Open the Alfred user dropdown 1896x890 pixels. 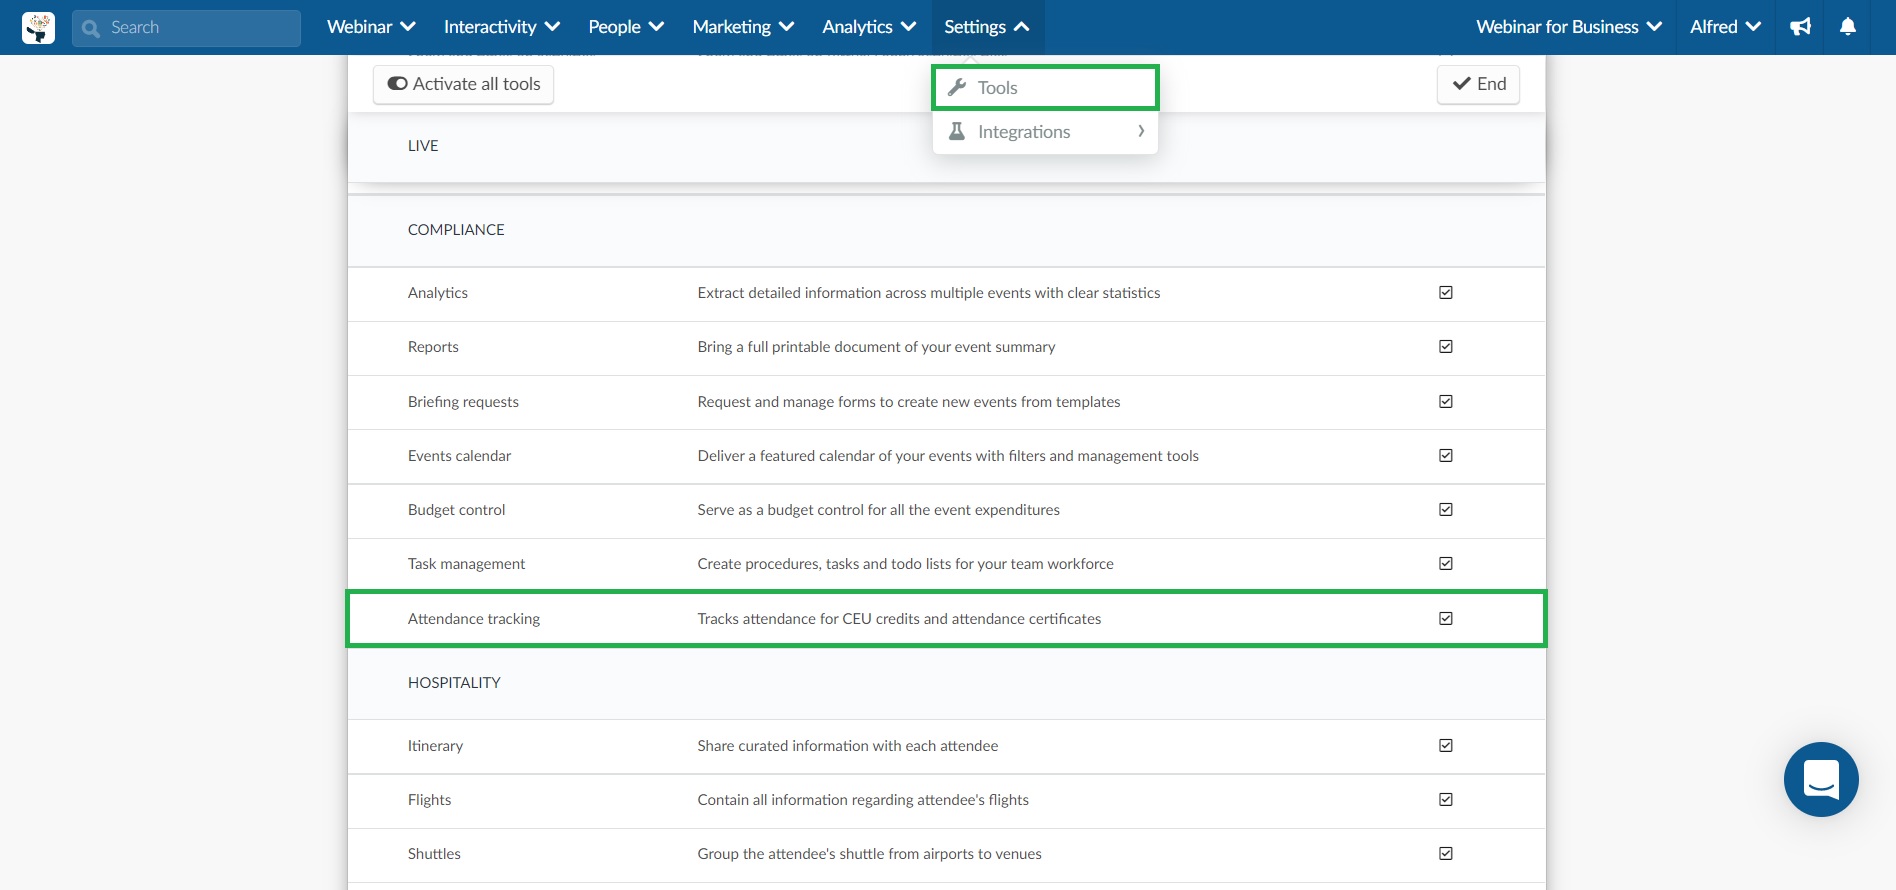click(1725, 27)
